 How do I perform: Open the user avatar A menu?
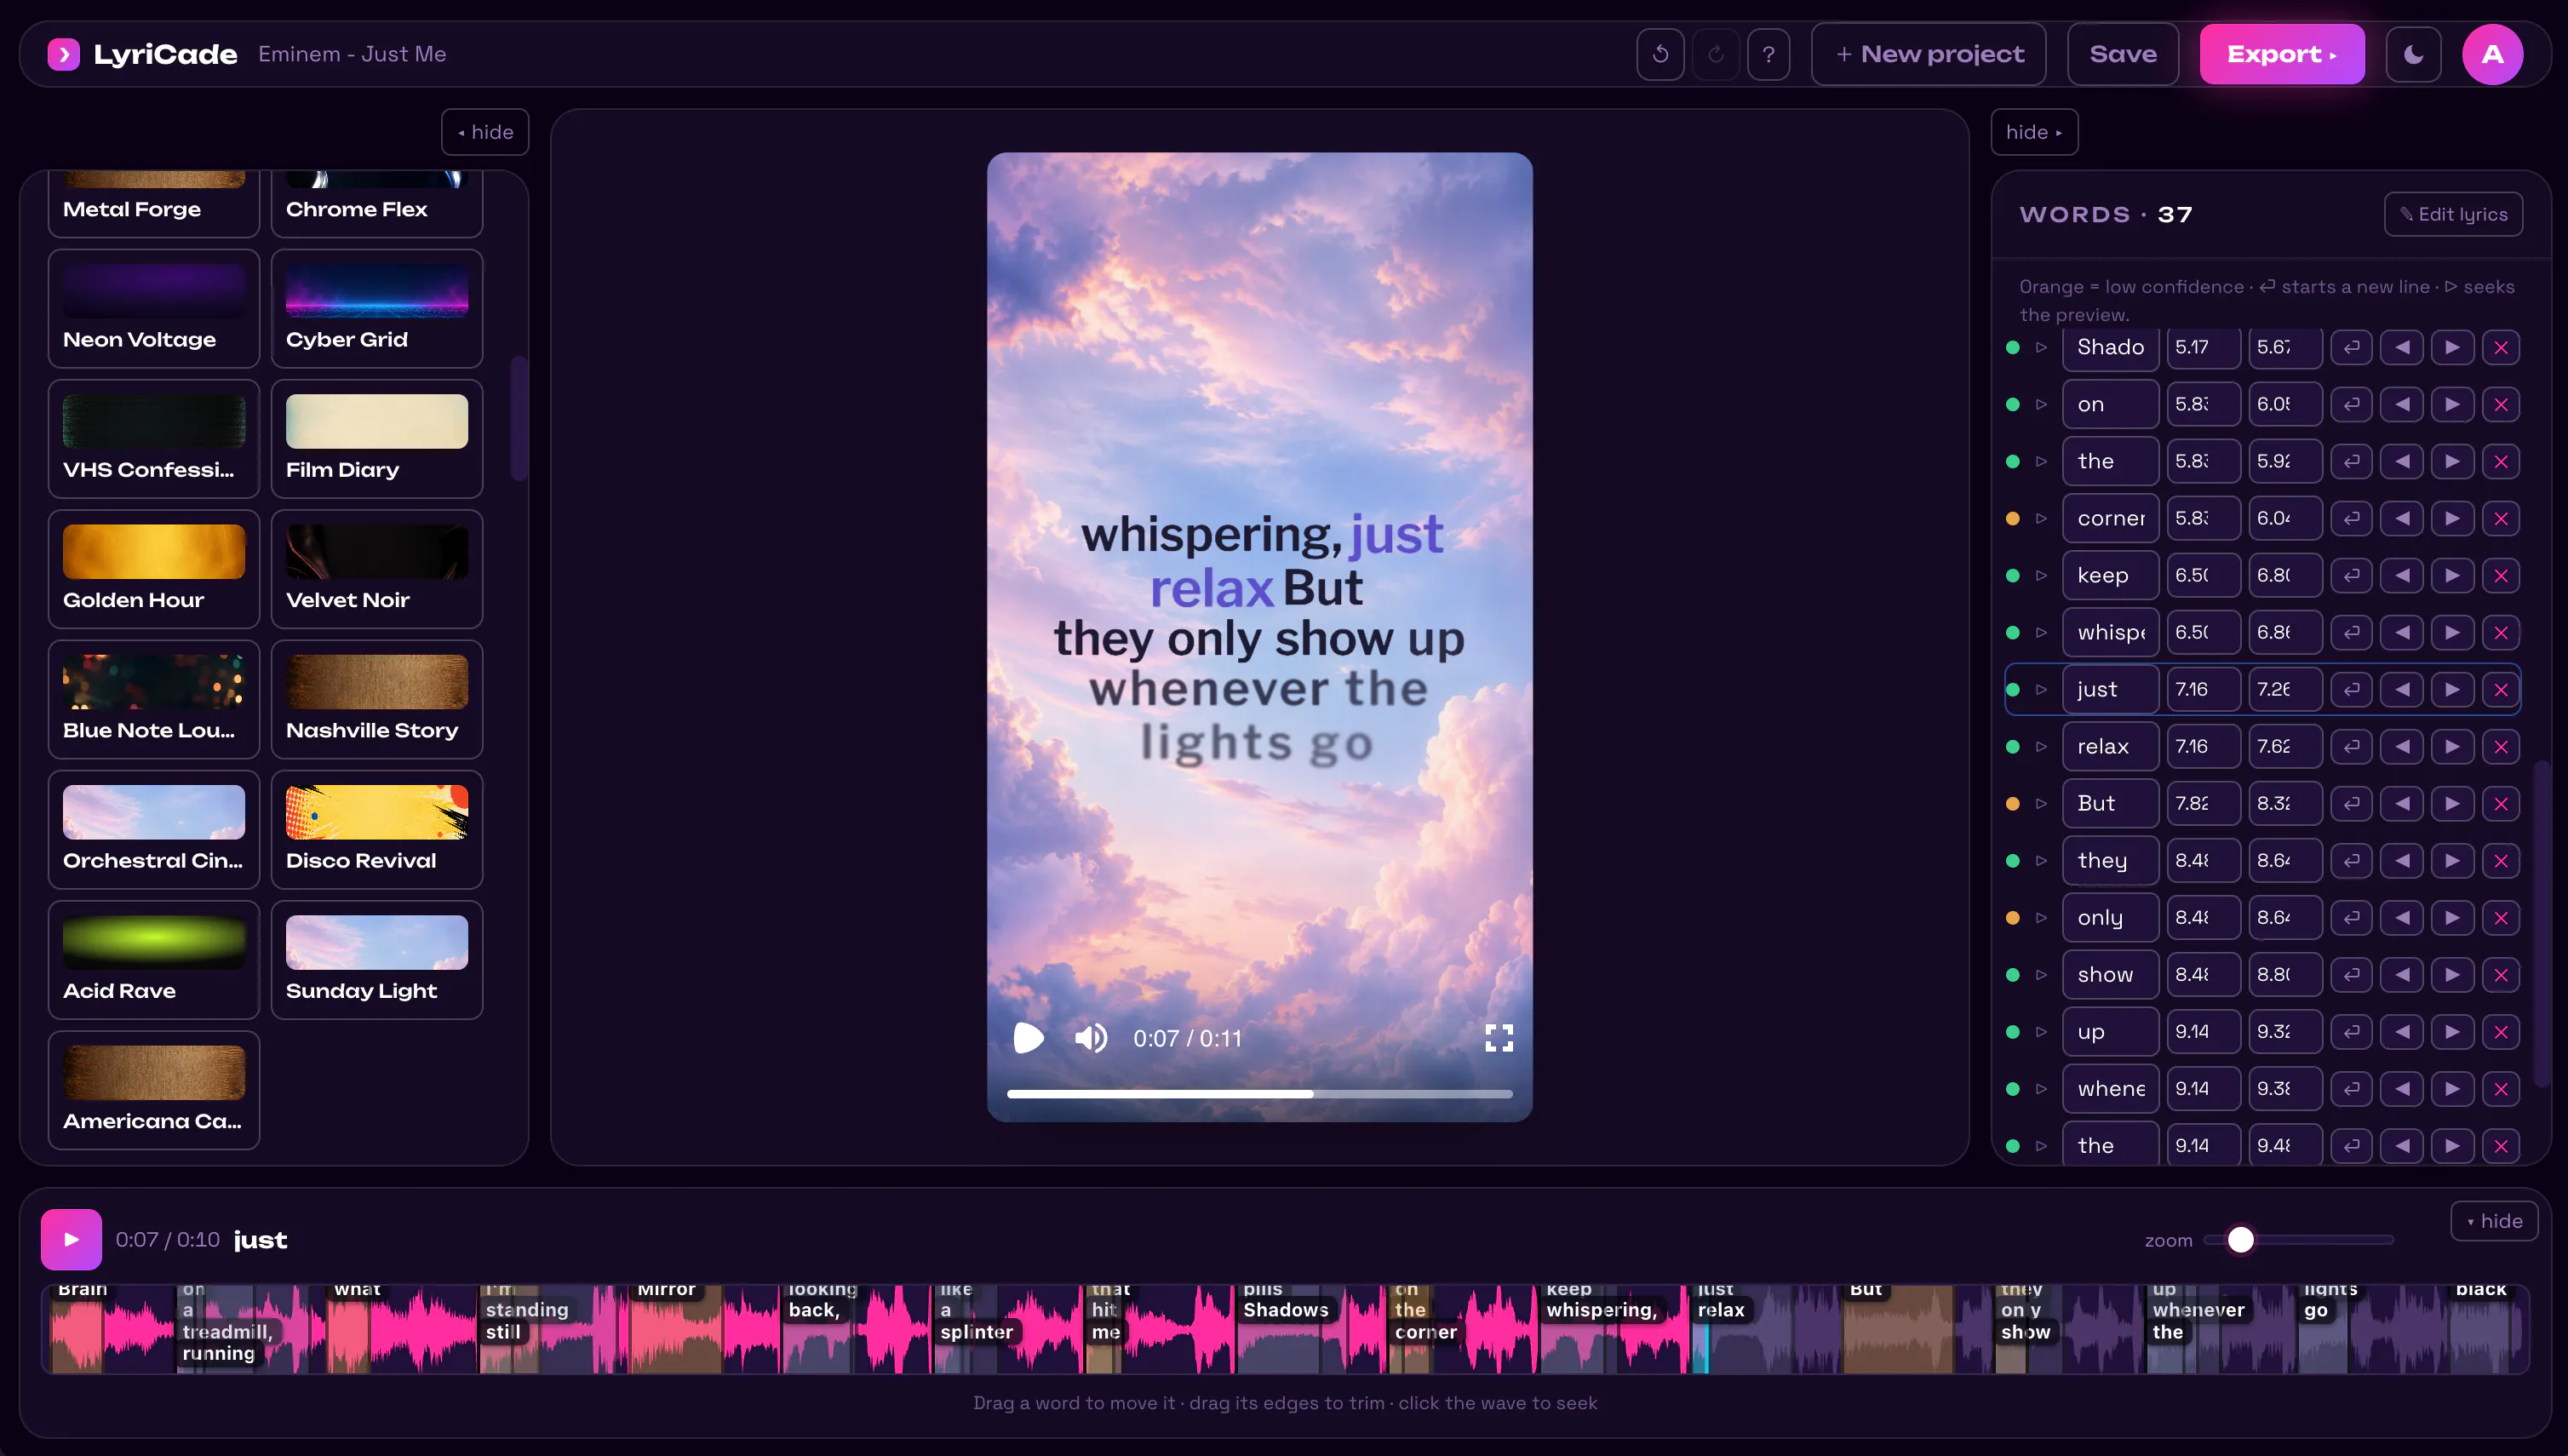pyautogui.click(x=2492, y=54)
